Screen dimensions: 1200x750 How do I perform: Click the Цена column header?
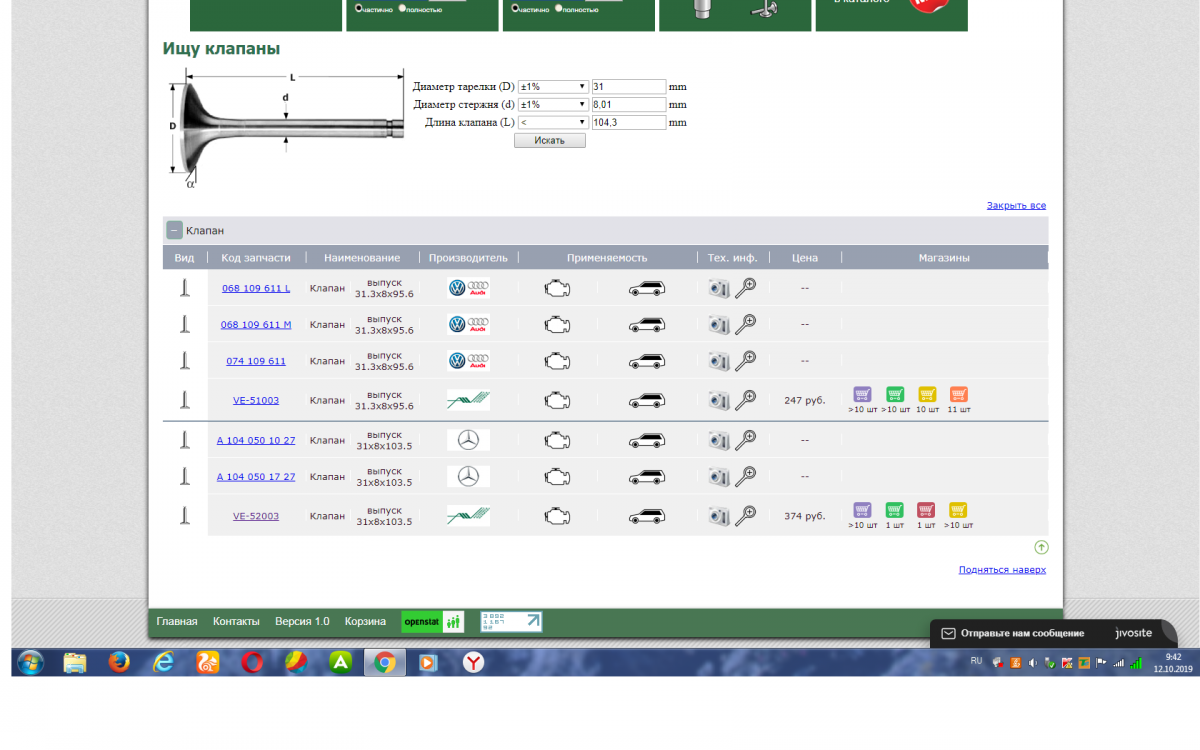coord(805,258)
